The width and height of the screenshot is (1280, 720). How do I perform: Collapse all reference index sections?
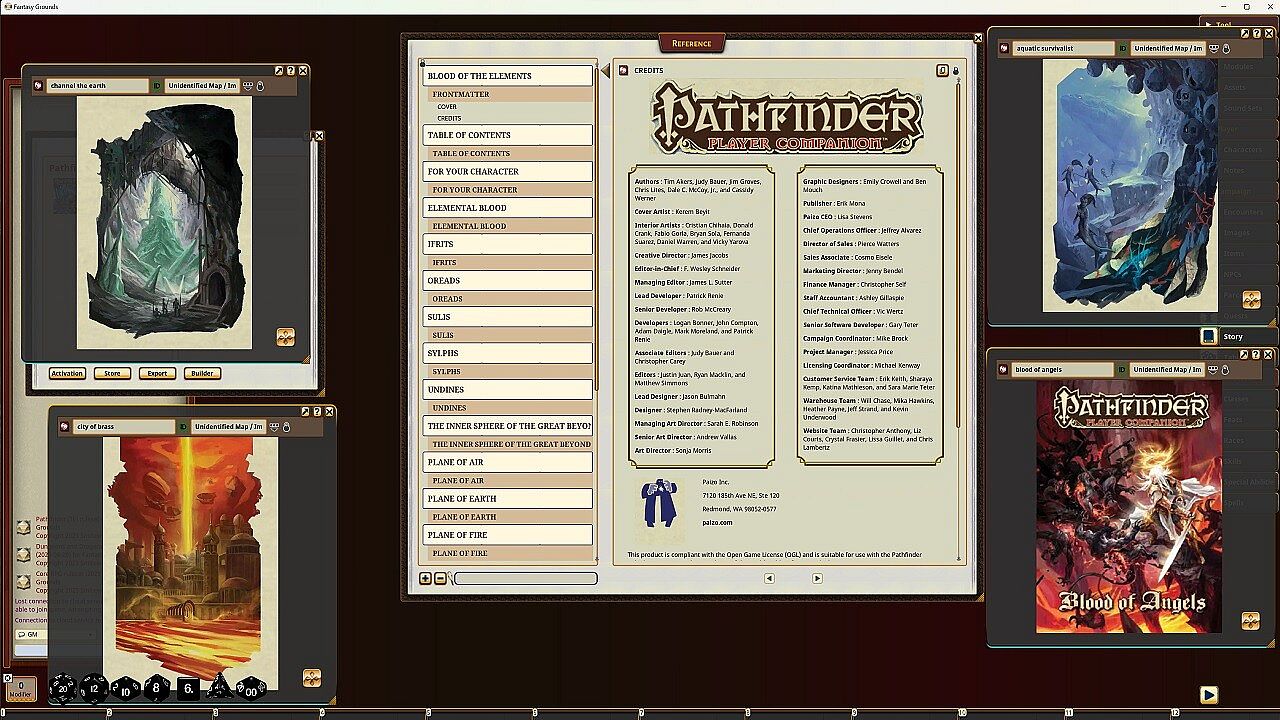click(x=440, y=578)
